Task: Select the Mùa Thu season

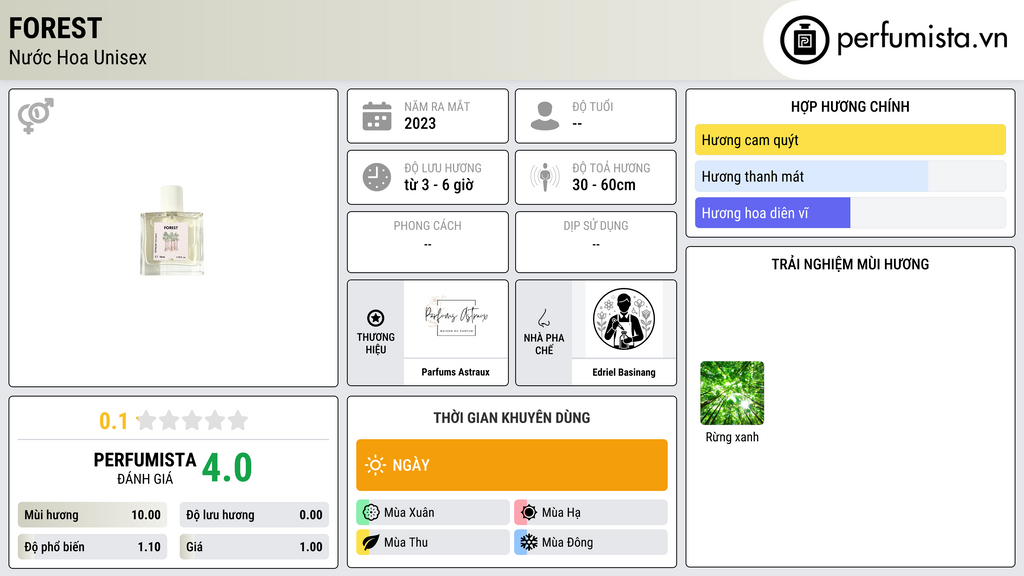Action: click(433, 542)
